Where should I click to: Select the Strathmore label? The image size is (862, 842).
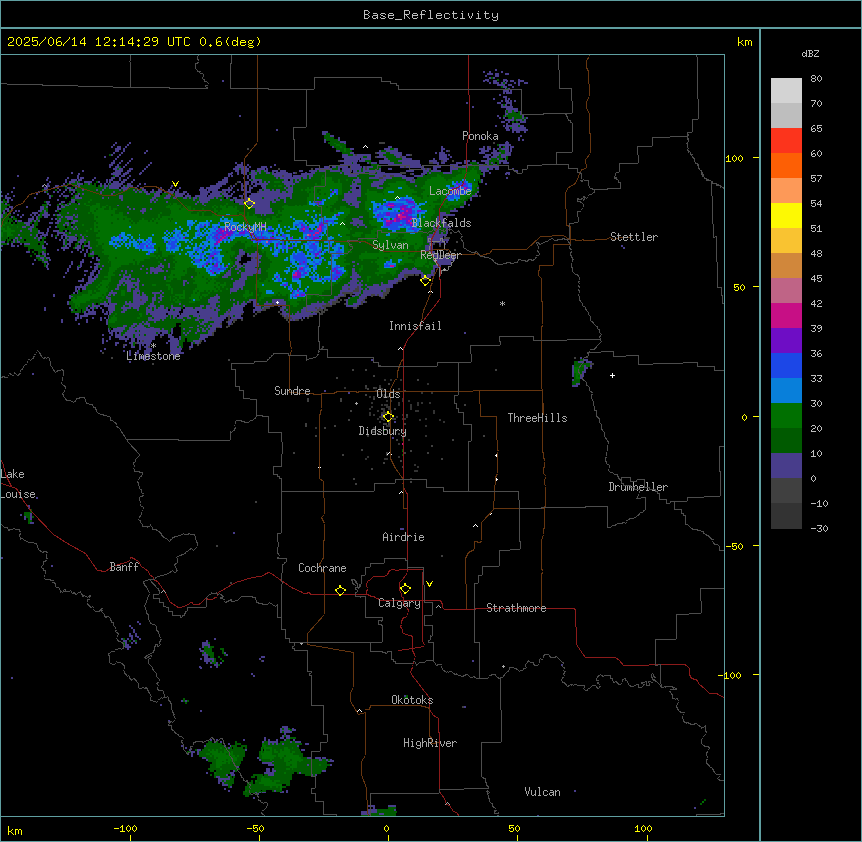click(516, 608)
